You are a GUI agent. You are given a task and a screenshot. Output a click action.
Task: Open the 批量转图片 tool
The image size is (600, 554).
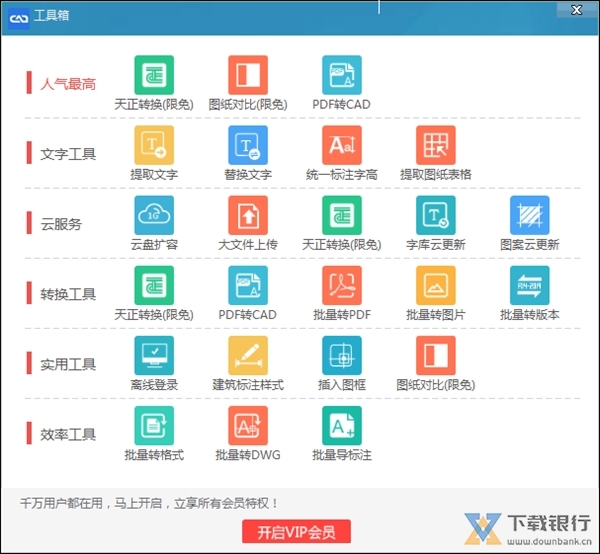pos(436,285)
